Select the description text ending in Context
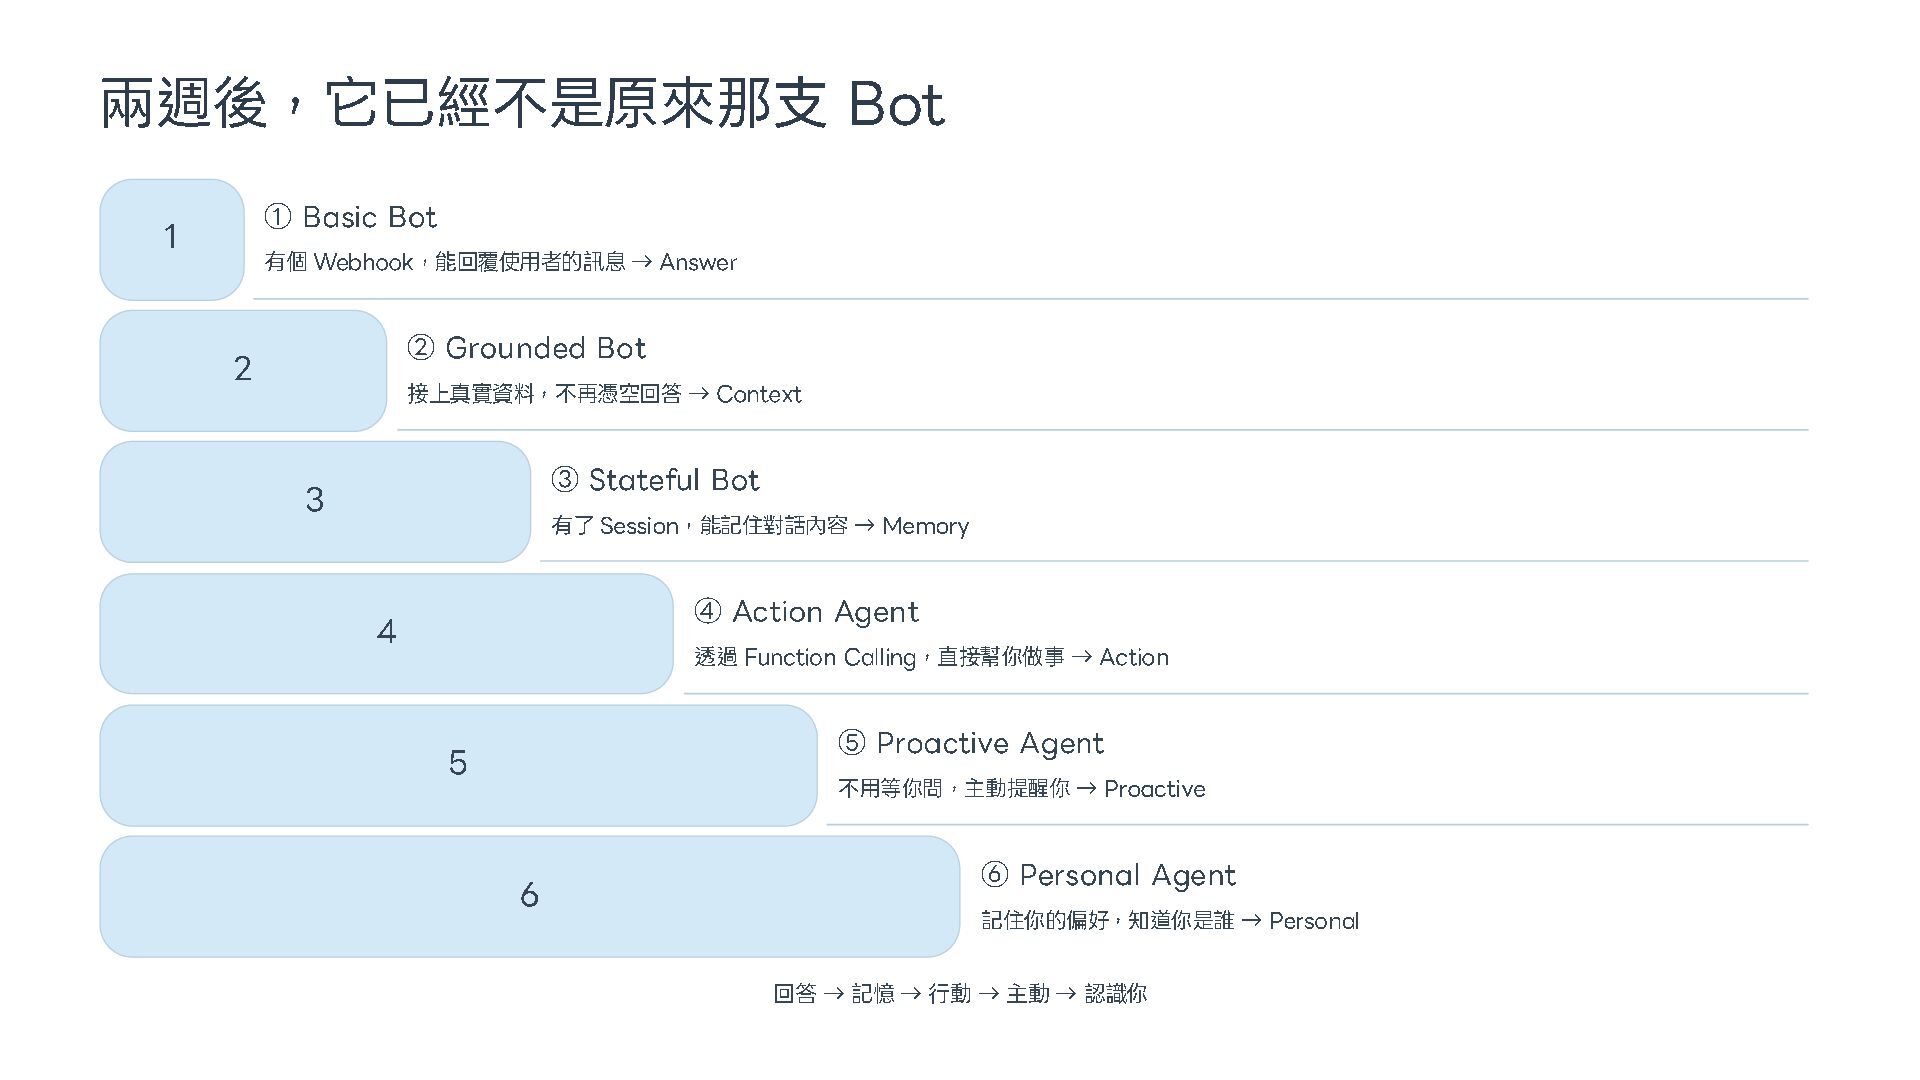The width and height of the screenshot is (1920, 1080). tap(604, 394)
